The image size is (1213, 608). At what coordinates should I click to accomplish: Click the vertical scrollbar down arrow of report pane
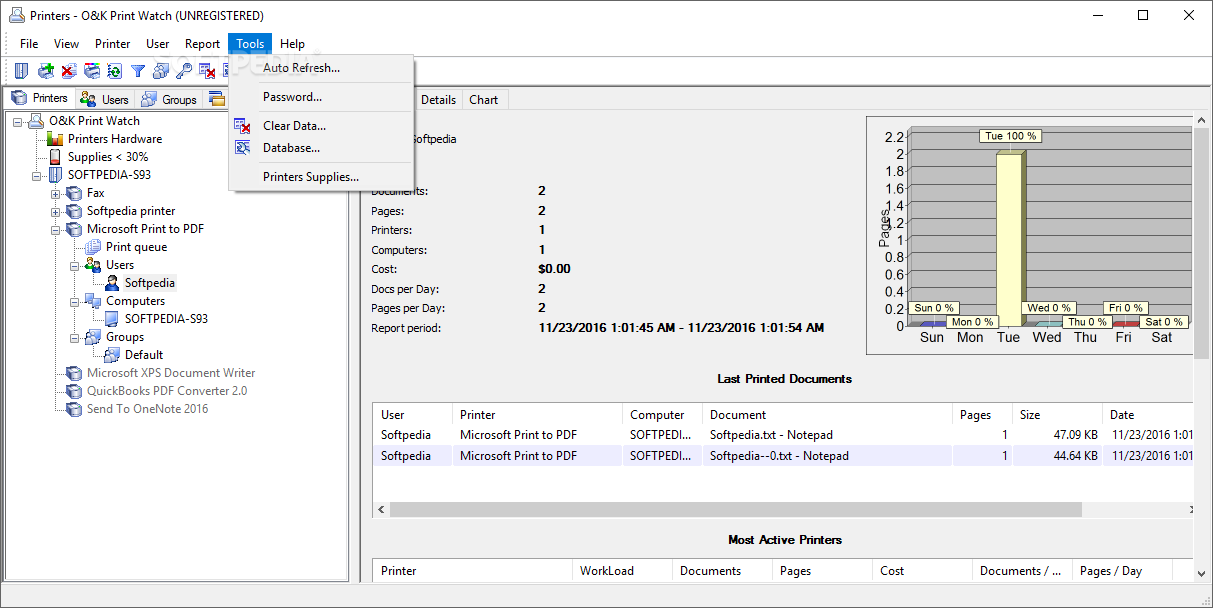(x=1202, y=573)
